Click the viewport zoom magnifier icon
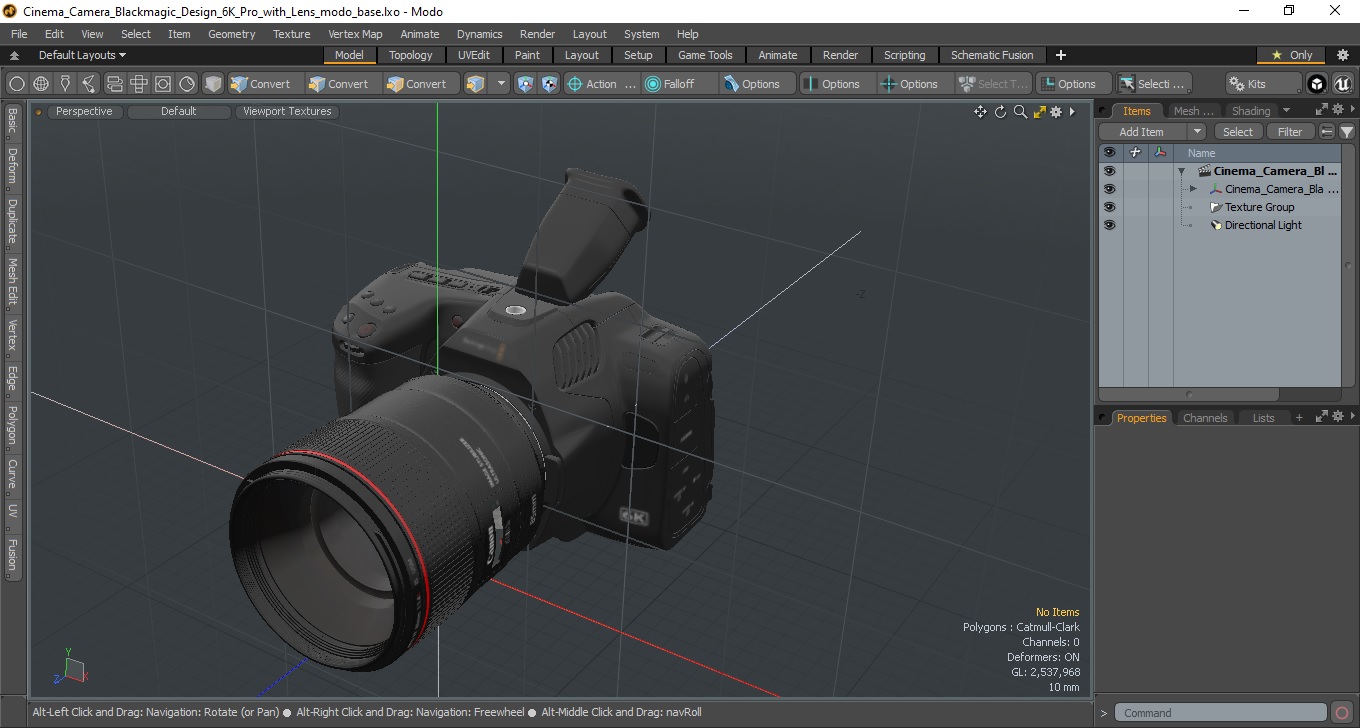Image resolution: width=1360 pixels, height=728 pixels. pos(1020,112)
